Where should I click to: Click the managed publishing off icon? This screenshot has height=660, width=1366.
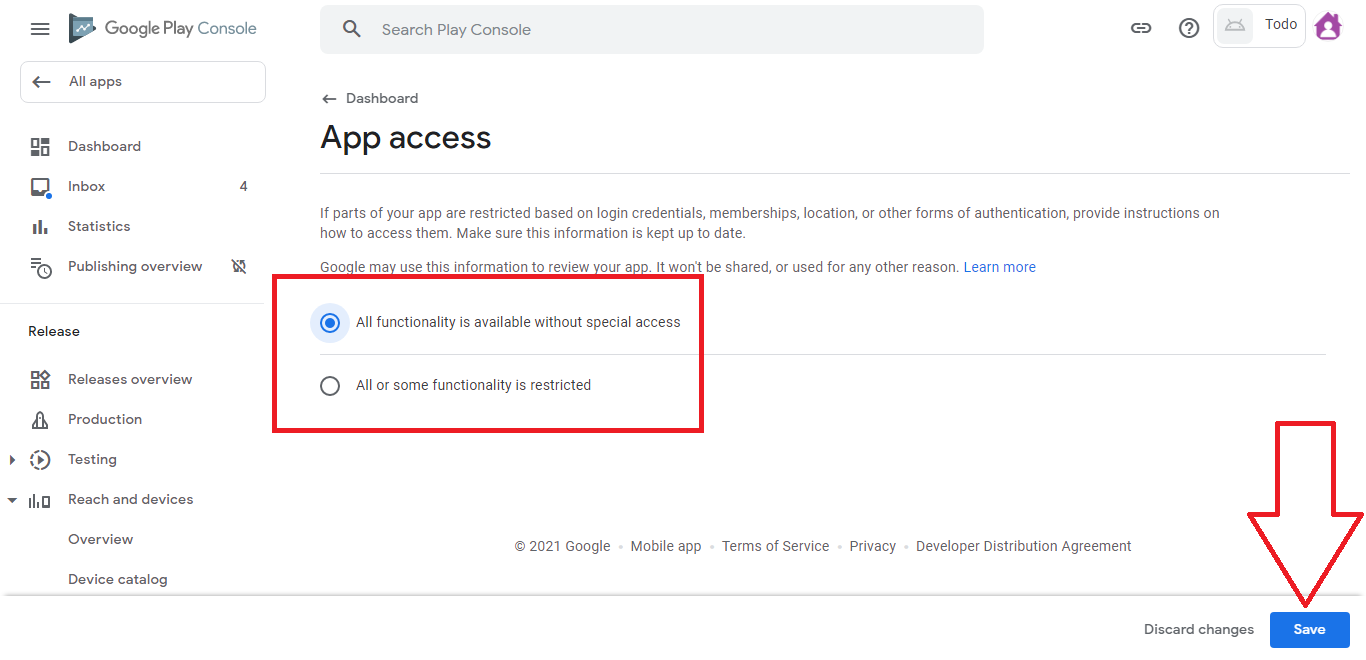tap(239, 267)
